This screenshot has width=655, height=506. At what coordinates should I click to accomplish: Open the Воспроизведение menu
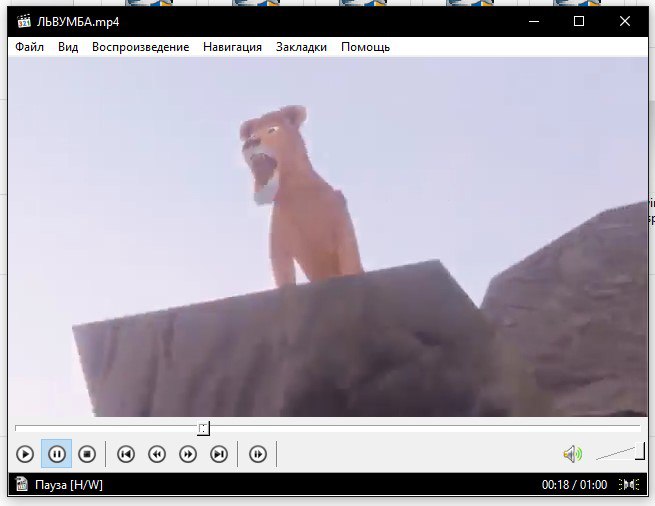click(140, 47)
